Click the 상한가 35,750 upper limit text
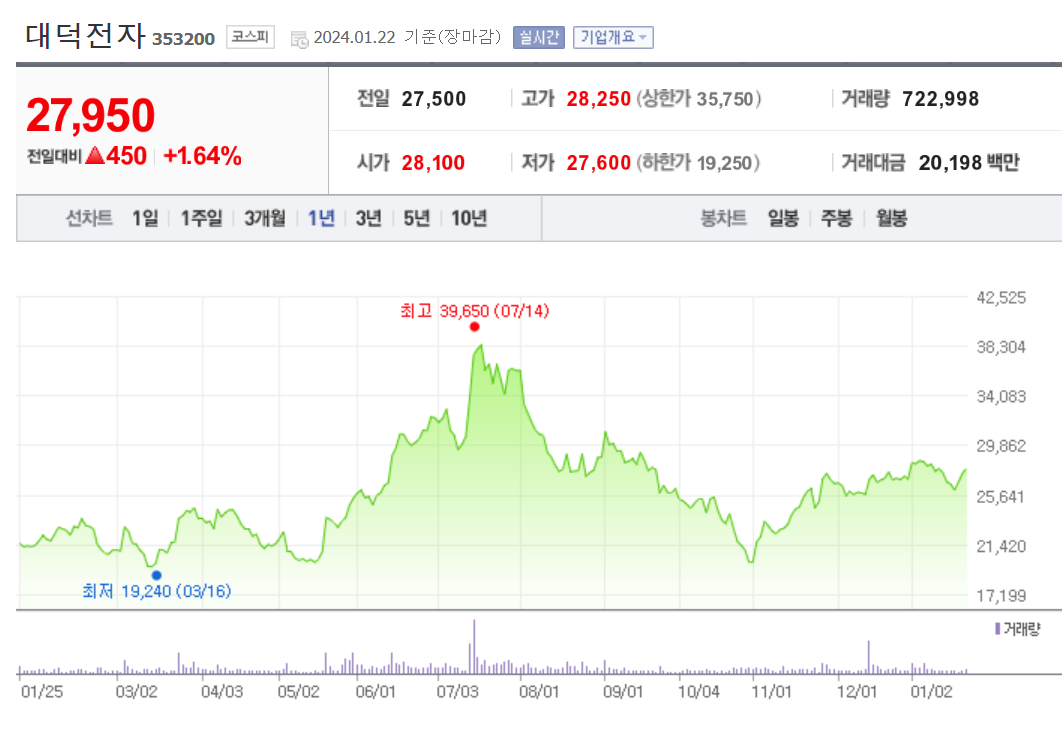Screen dimensions: 1062x732 point(698,99)
